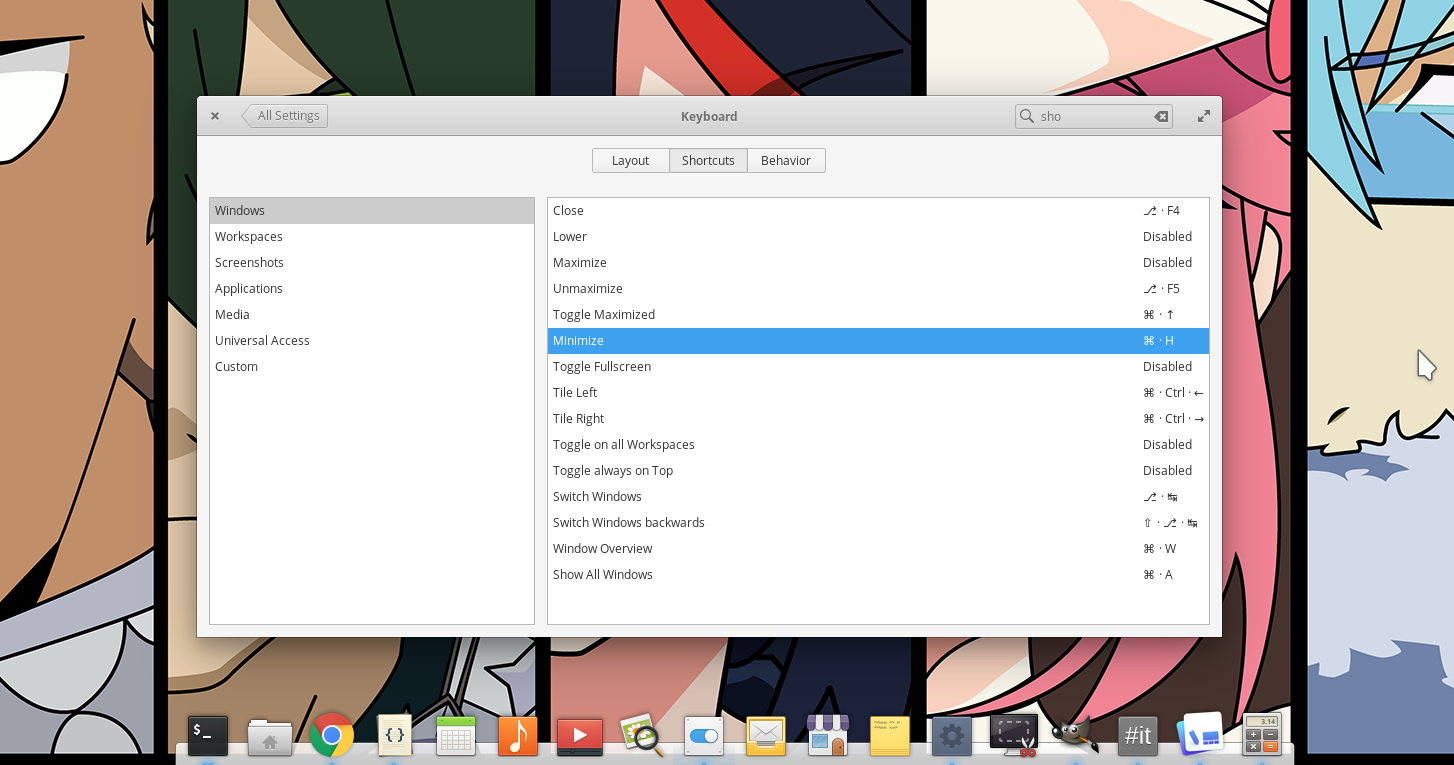Open the yellow sticky notes app
The width and height of the screenshot is (1454, 765).
click(890, 736)
